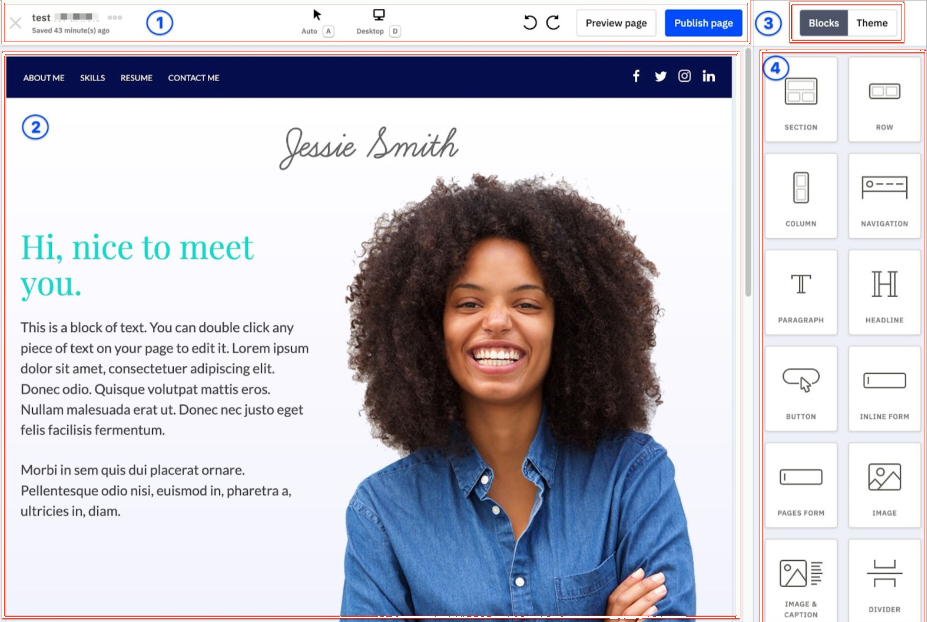Choose the Pages Form block
Image resolution: width=927 pixels, height=622 pixels.
[x=801, y=484]
